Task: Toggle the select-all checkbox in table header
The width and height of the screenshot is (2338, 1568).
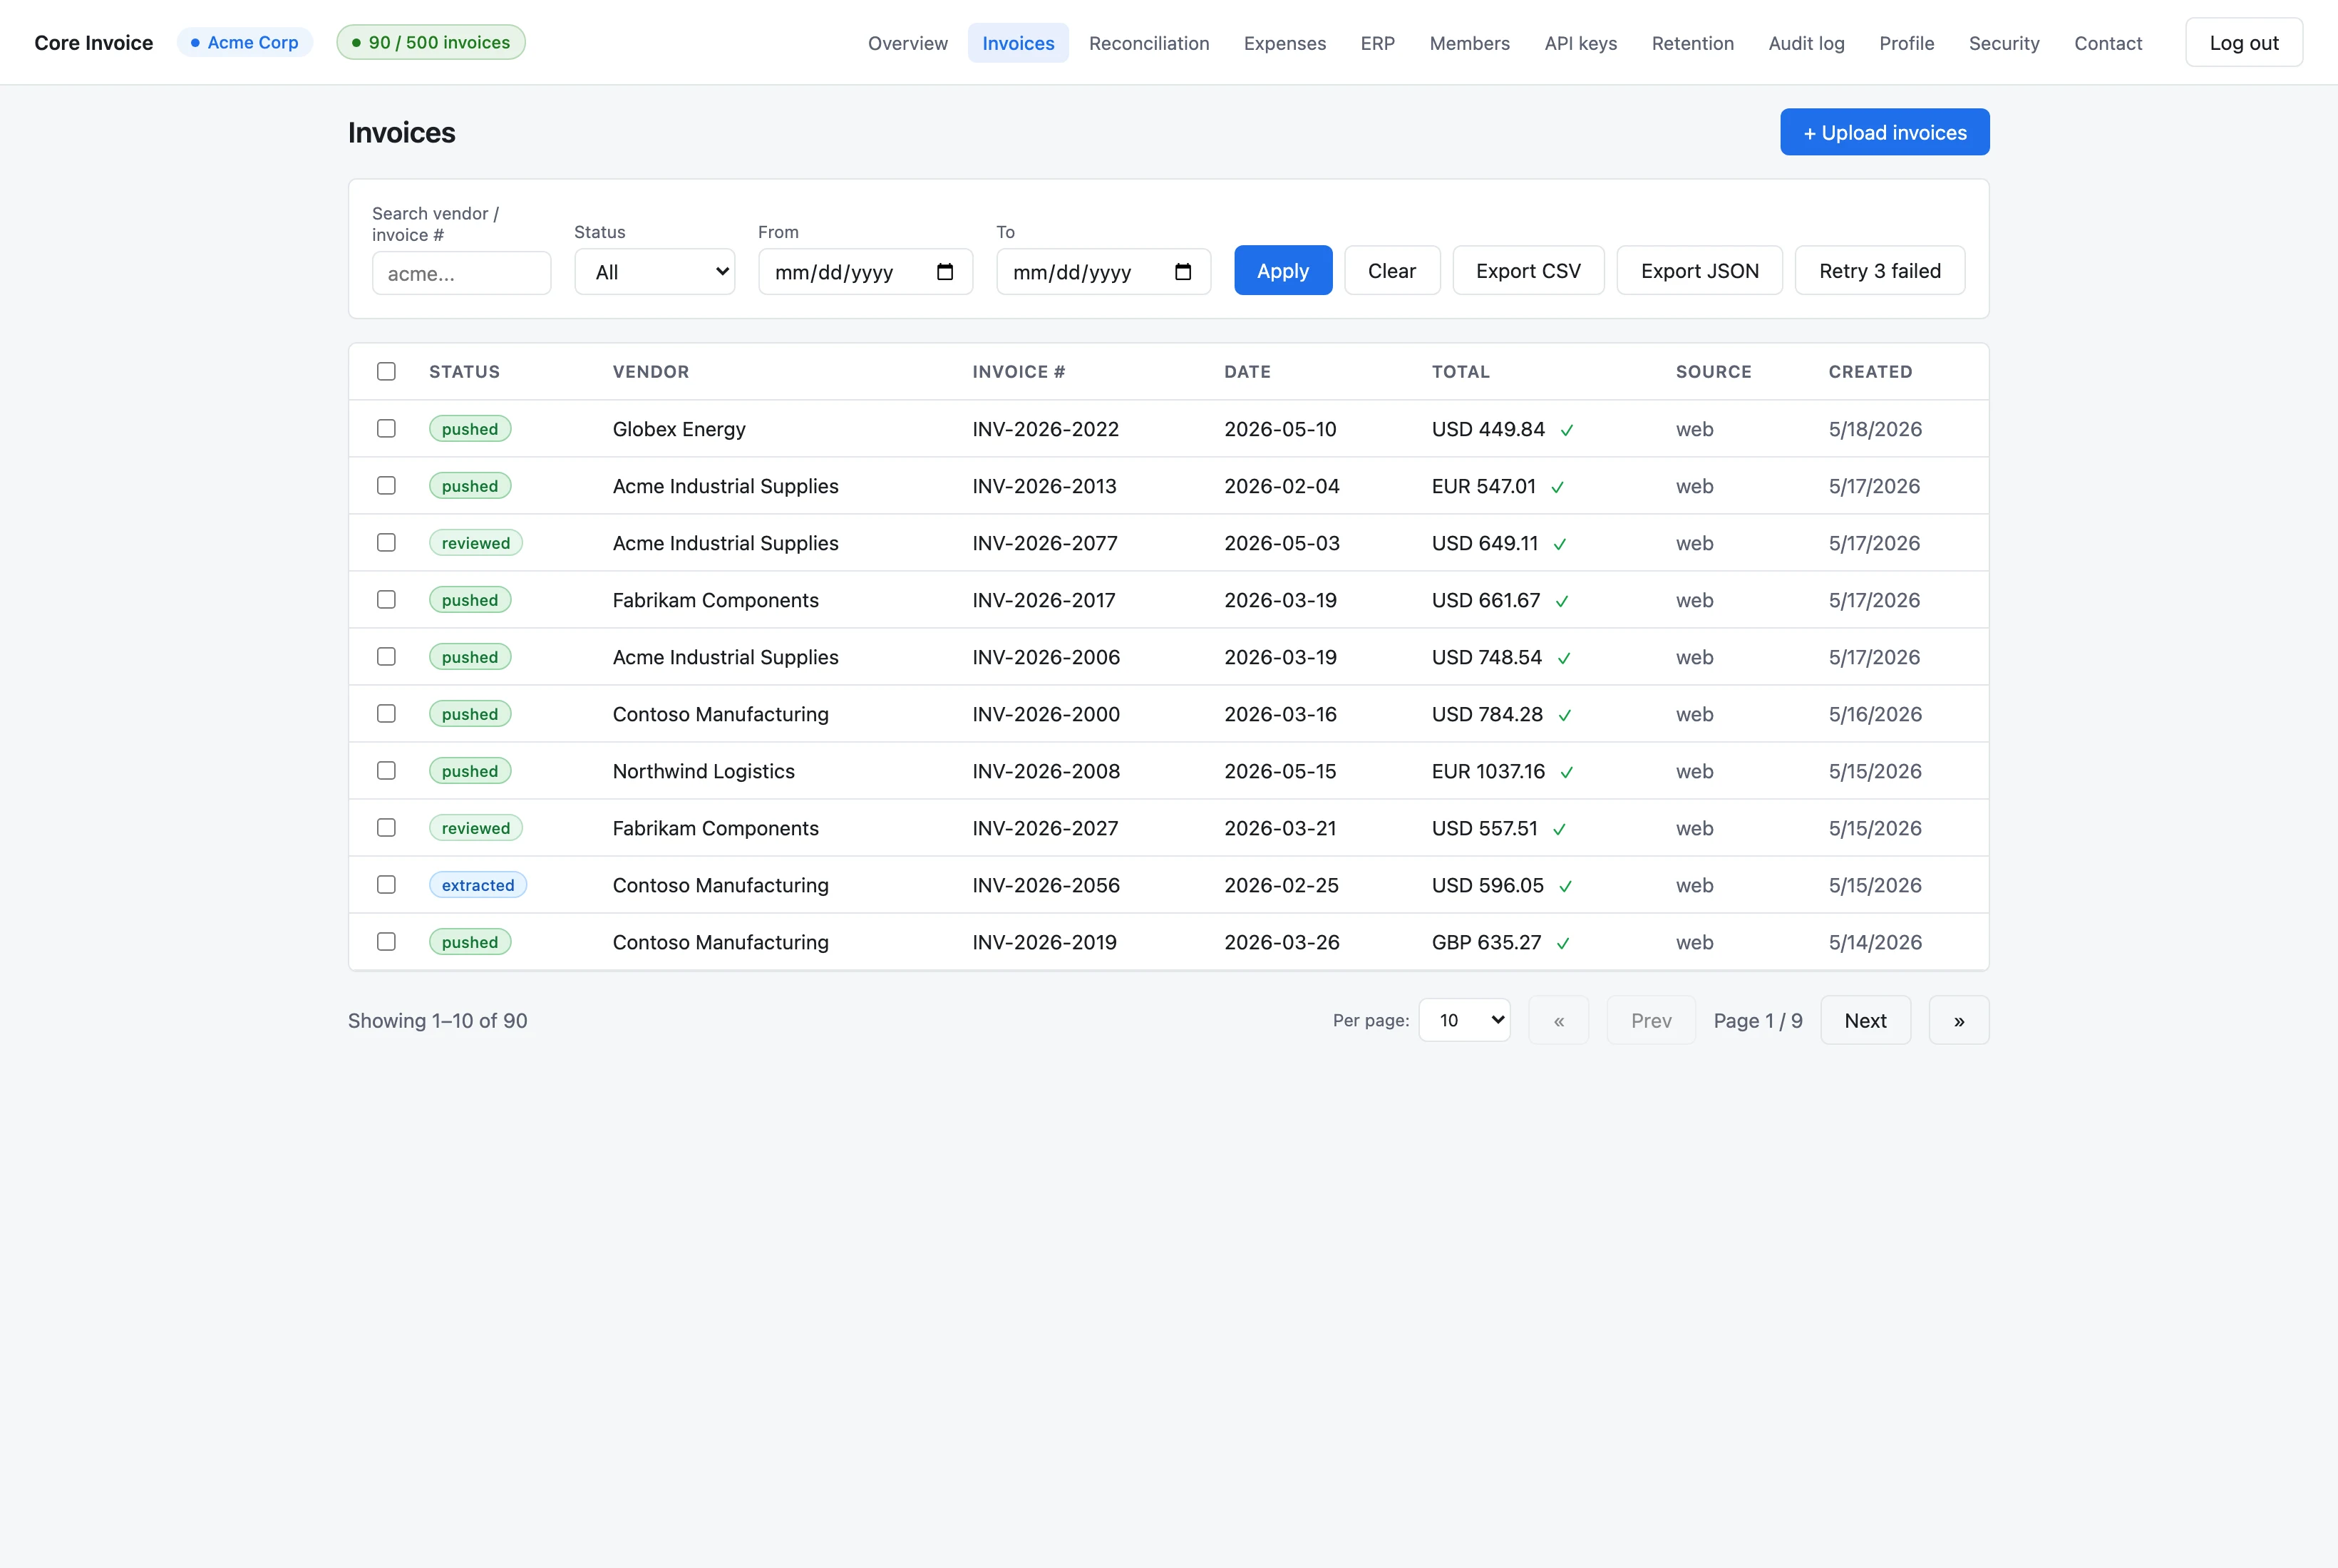Action: (386, 371)
